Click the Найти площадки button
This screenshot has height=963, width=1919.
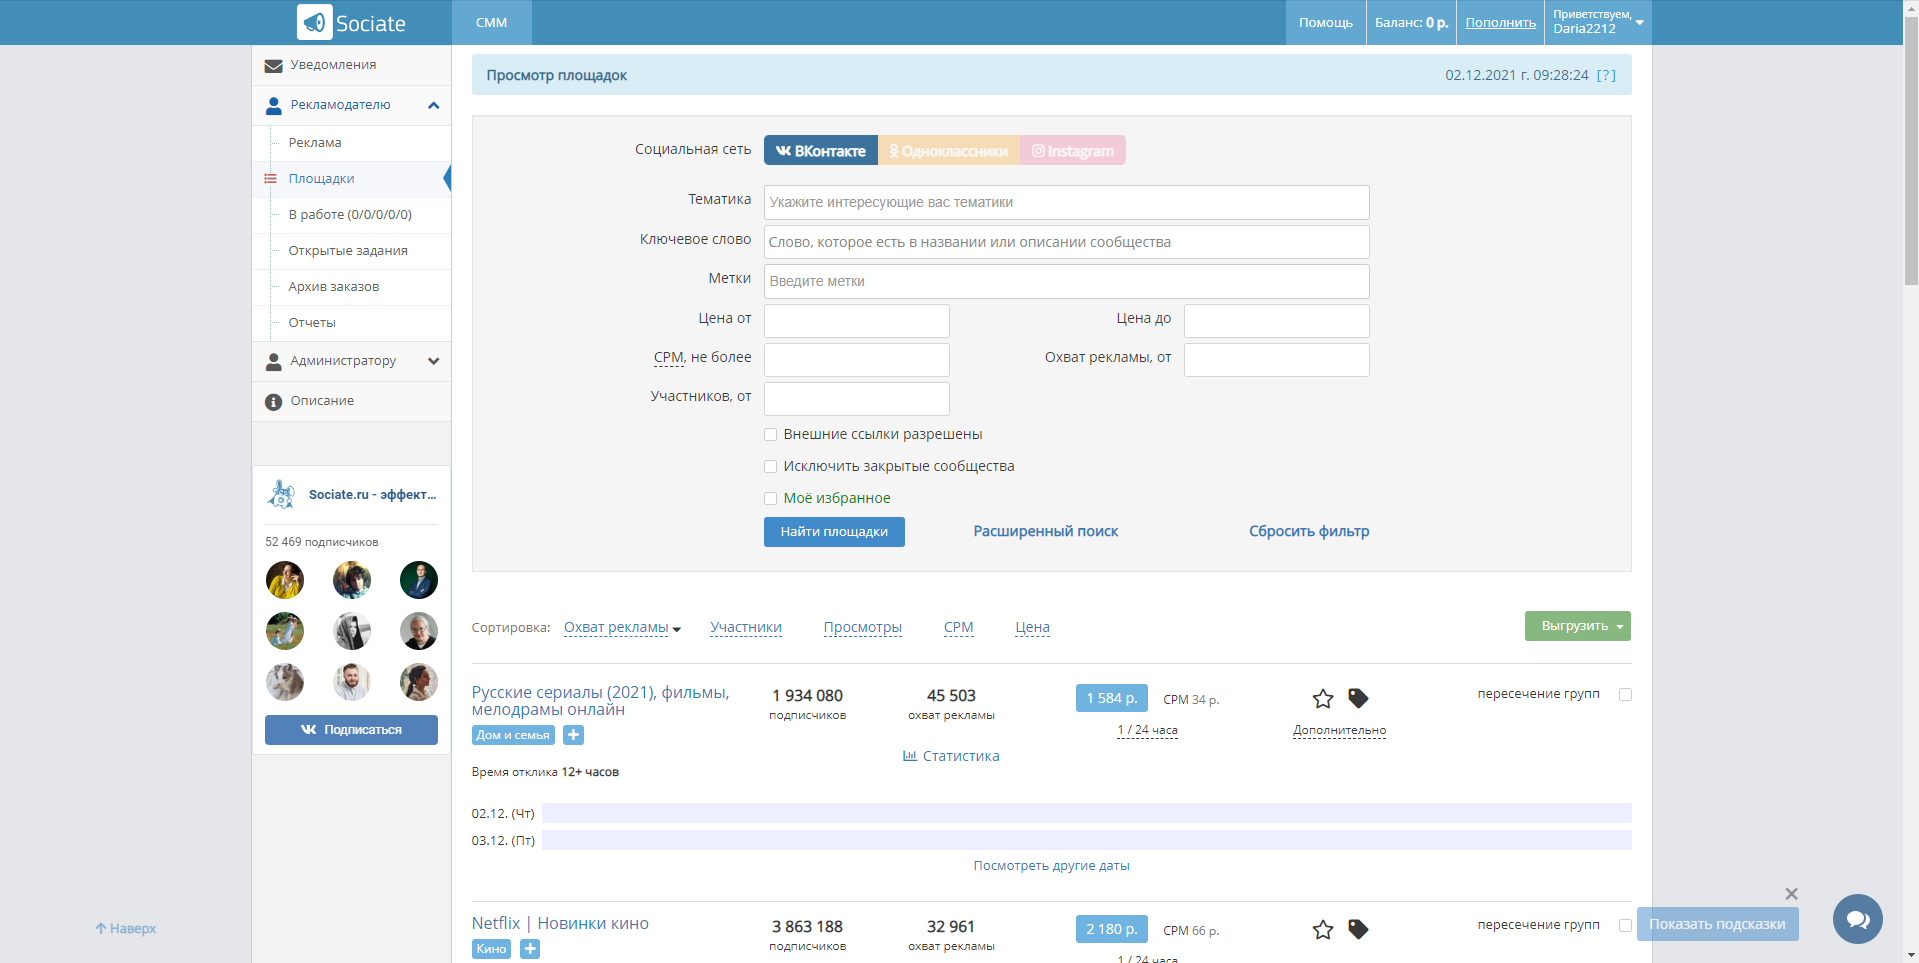(834, 532)
